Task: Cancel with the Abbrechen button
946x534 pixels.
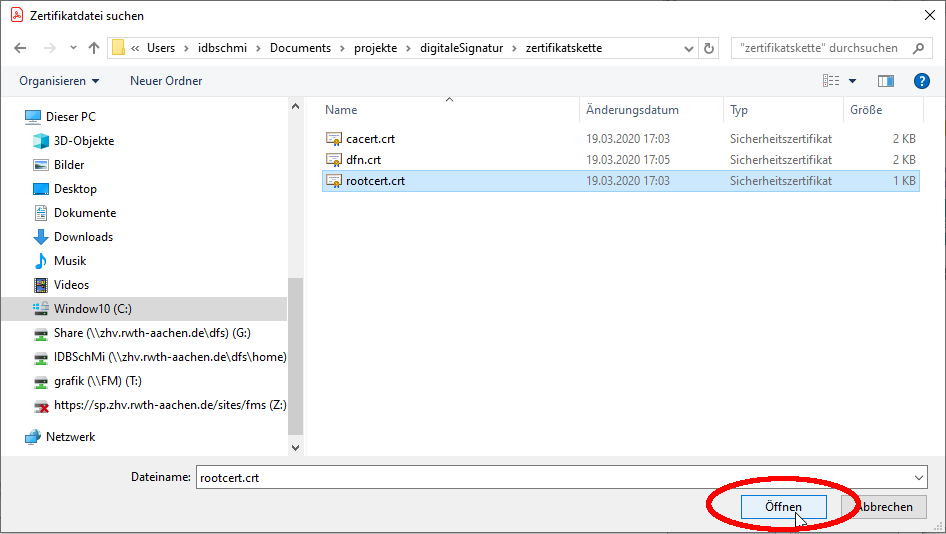Action: [884, 507]
